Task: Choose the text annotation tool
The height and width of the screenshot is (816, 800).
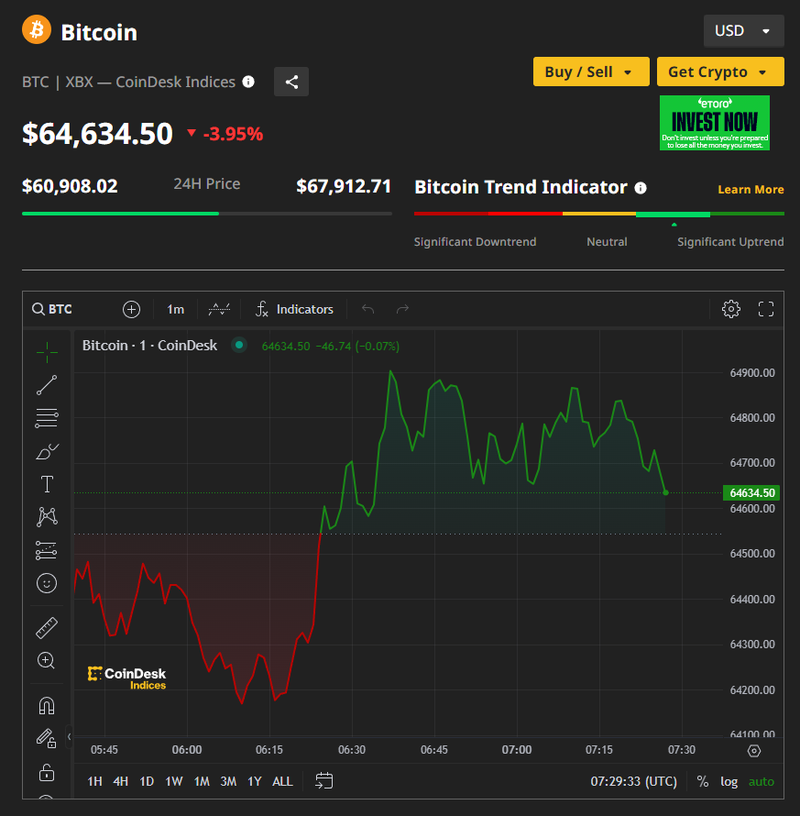Action: tap(47, 484)
